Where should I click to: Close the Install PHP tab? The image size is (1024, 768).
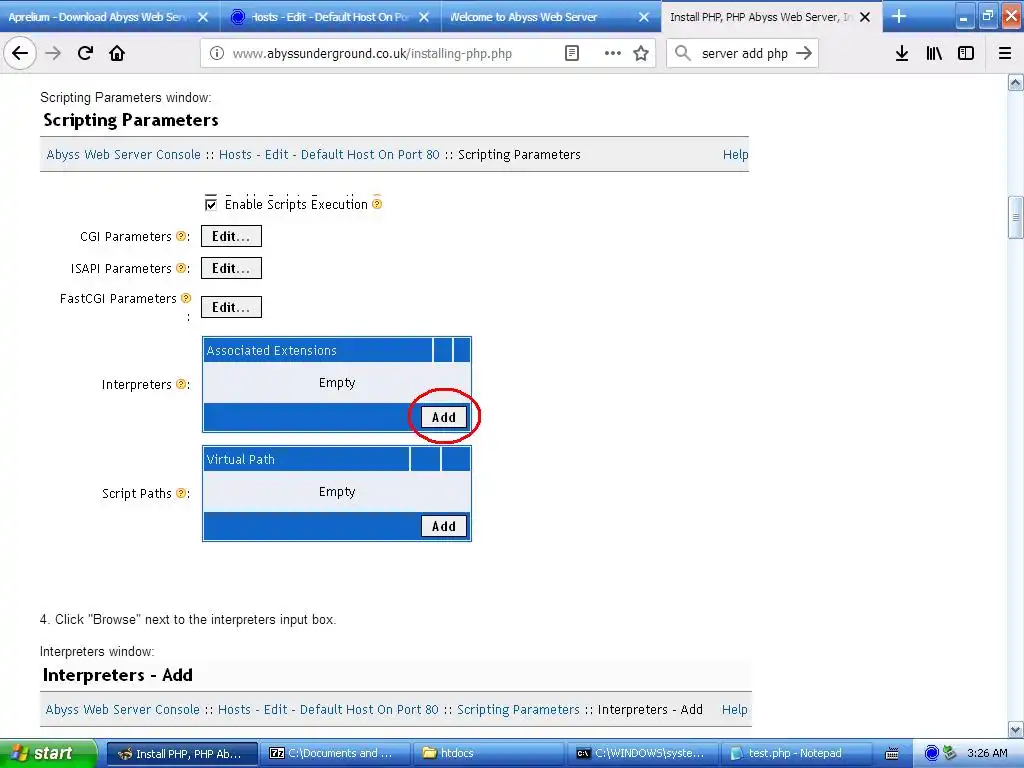(x=865, y=17)
